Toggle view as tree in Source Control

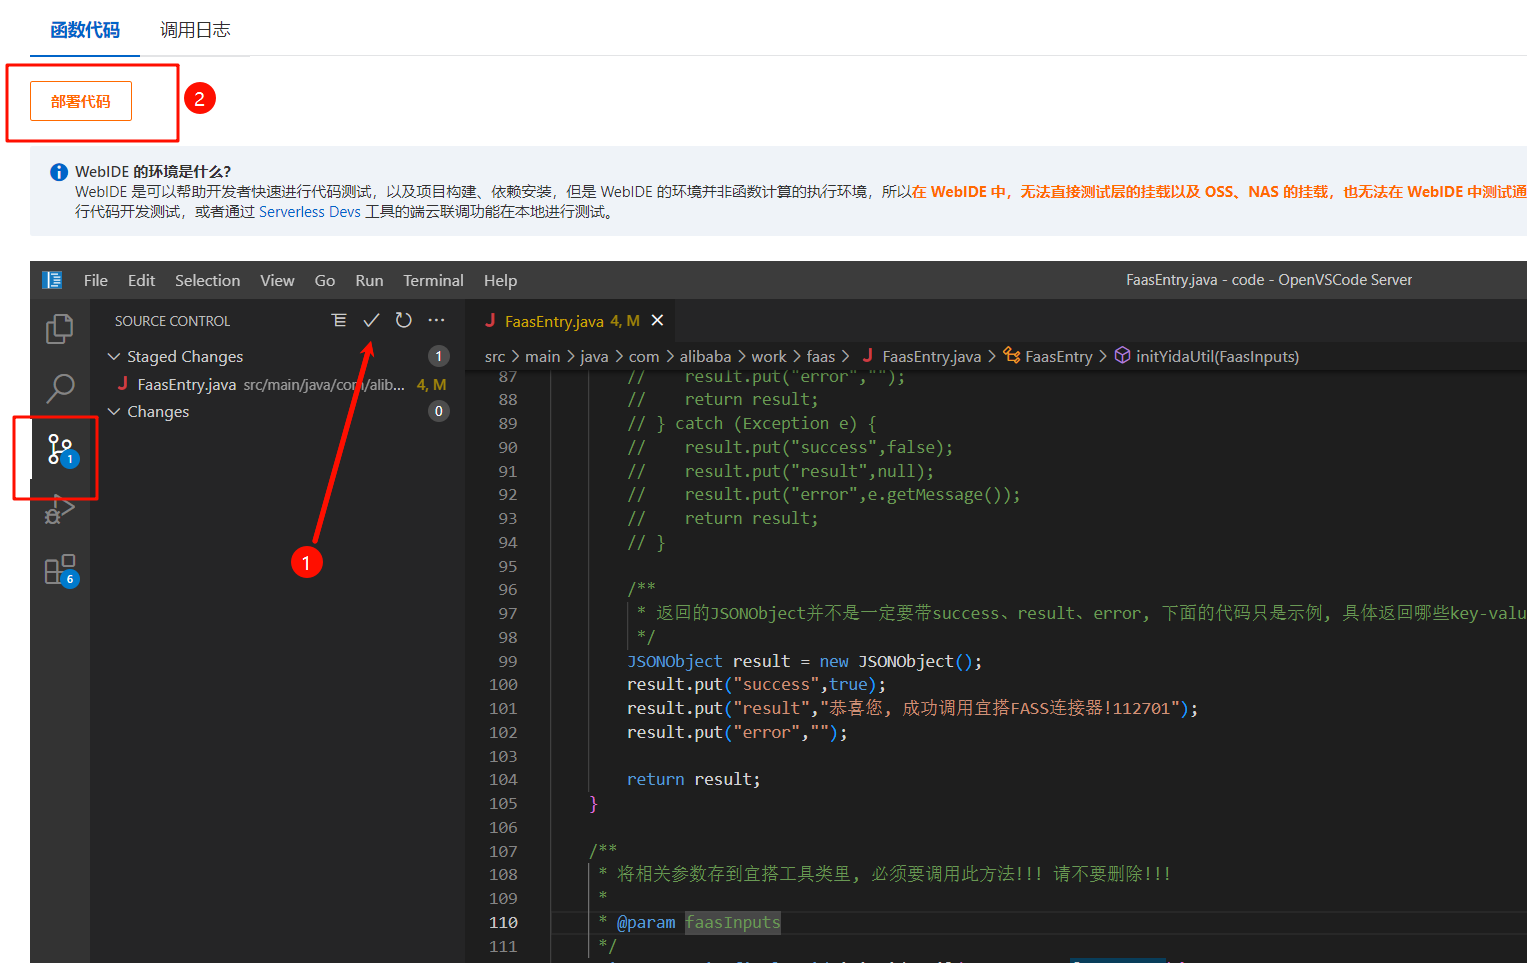(x=339, y=320)
